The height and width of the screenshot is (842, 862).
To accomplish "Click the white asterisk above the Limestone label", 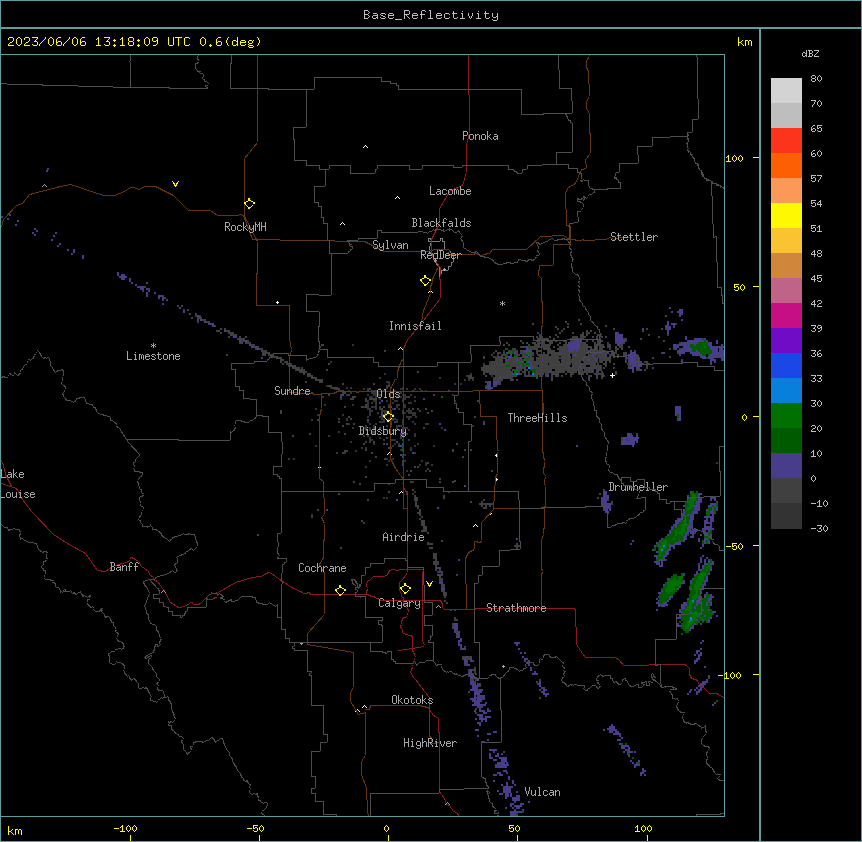I will coord(153,345).
